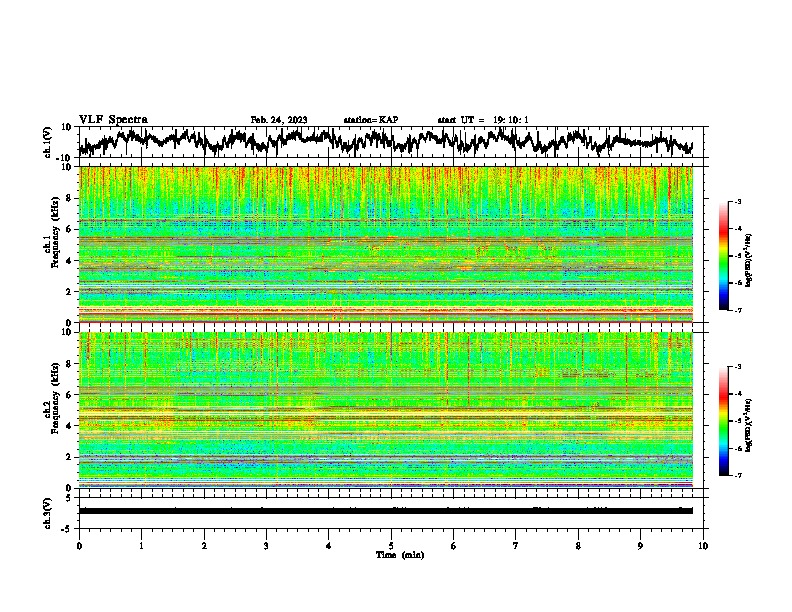Click the ch.1 colorbar log(PSD) unit label

[x=749, y=260]
